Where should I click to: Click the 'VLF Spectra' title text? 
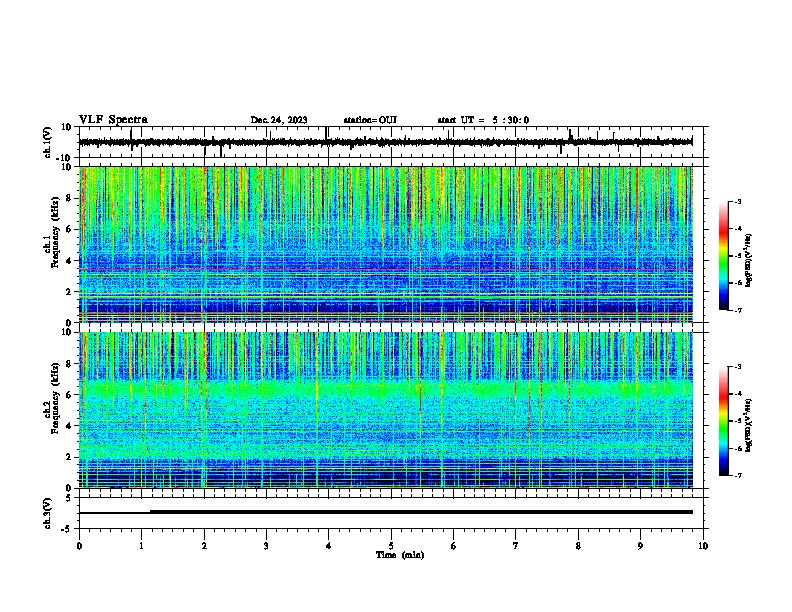113,120
